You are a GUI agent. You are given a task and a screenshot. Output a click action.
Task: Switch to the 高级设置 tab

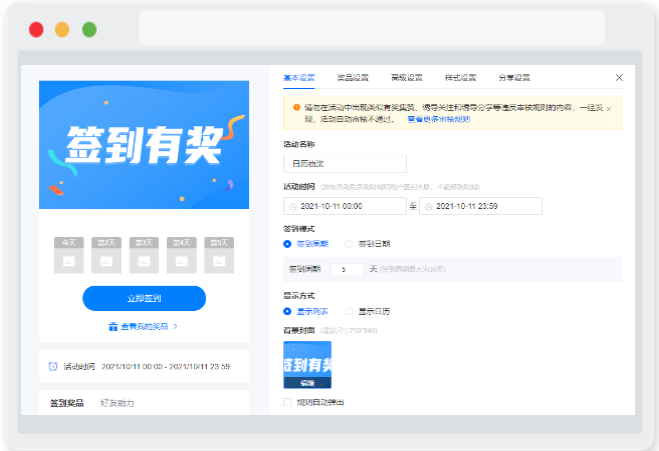coord(406,78)
